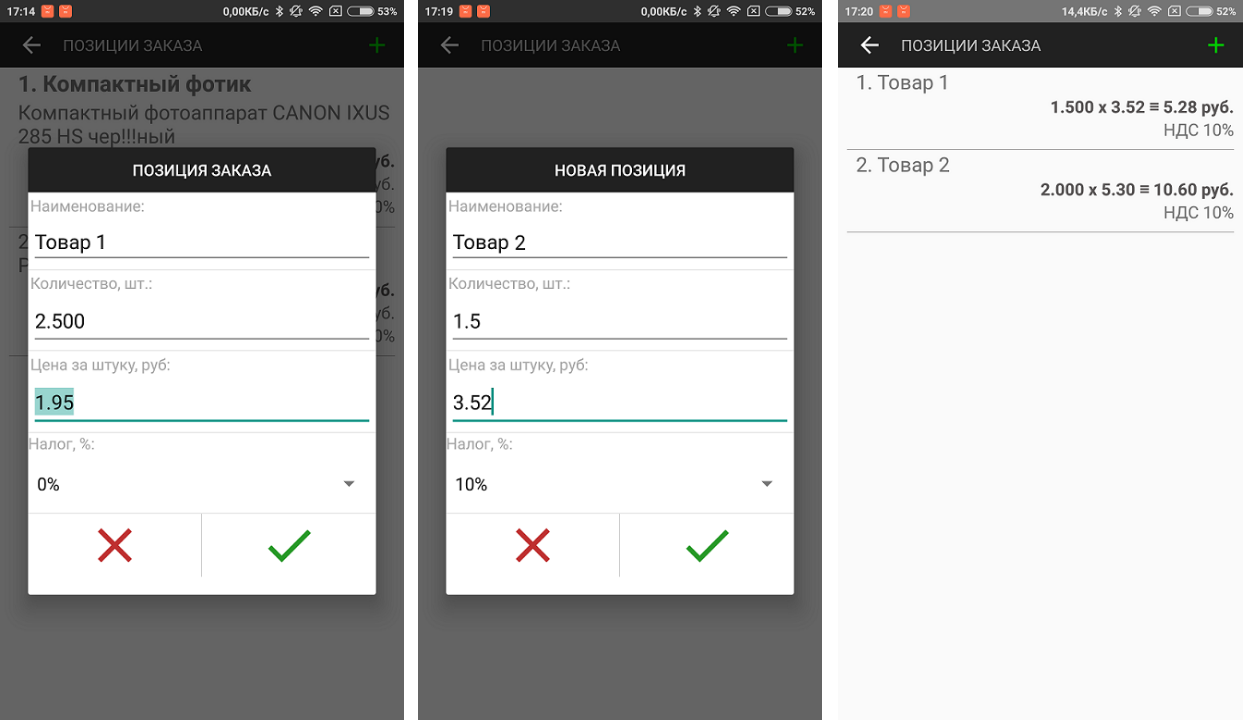Cancel the Позиция заказа dialog with red X
Screen dimensions: 1244x721
pyautogui.click(x=115, y=546)
